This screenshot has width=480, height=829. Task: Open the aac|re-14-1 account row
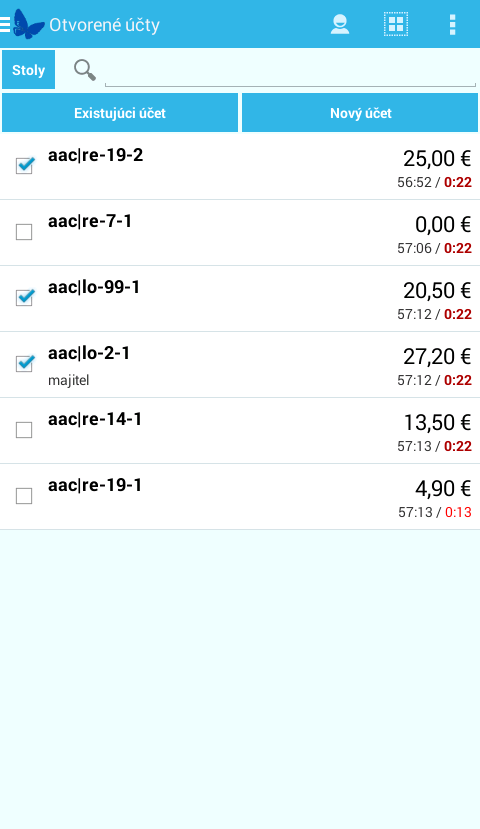[x=240, y=431]
